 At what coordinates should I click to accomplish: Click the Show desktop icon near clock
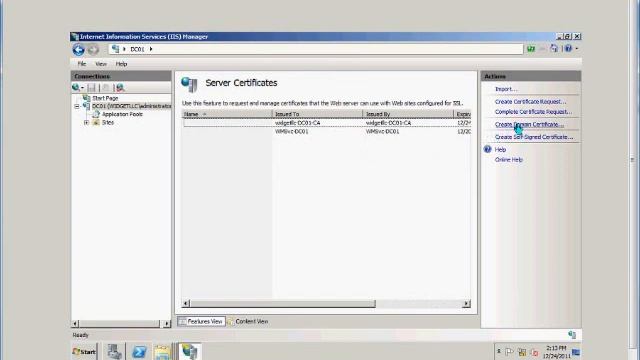point(576,352)
